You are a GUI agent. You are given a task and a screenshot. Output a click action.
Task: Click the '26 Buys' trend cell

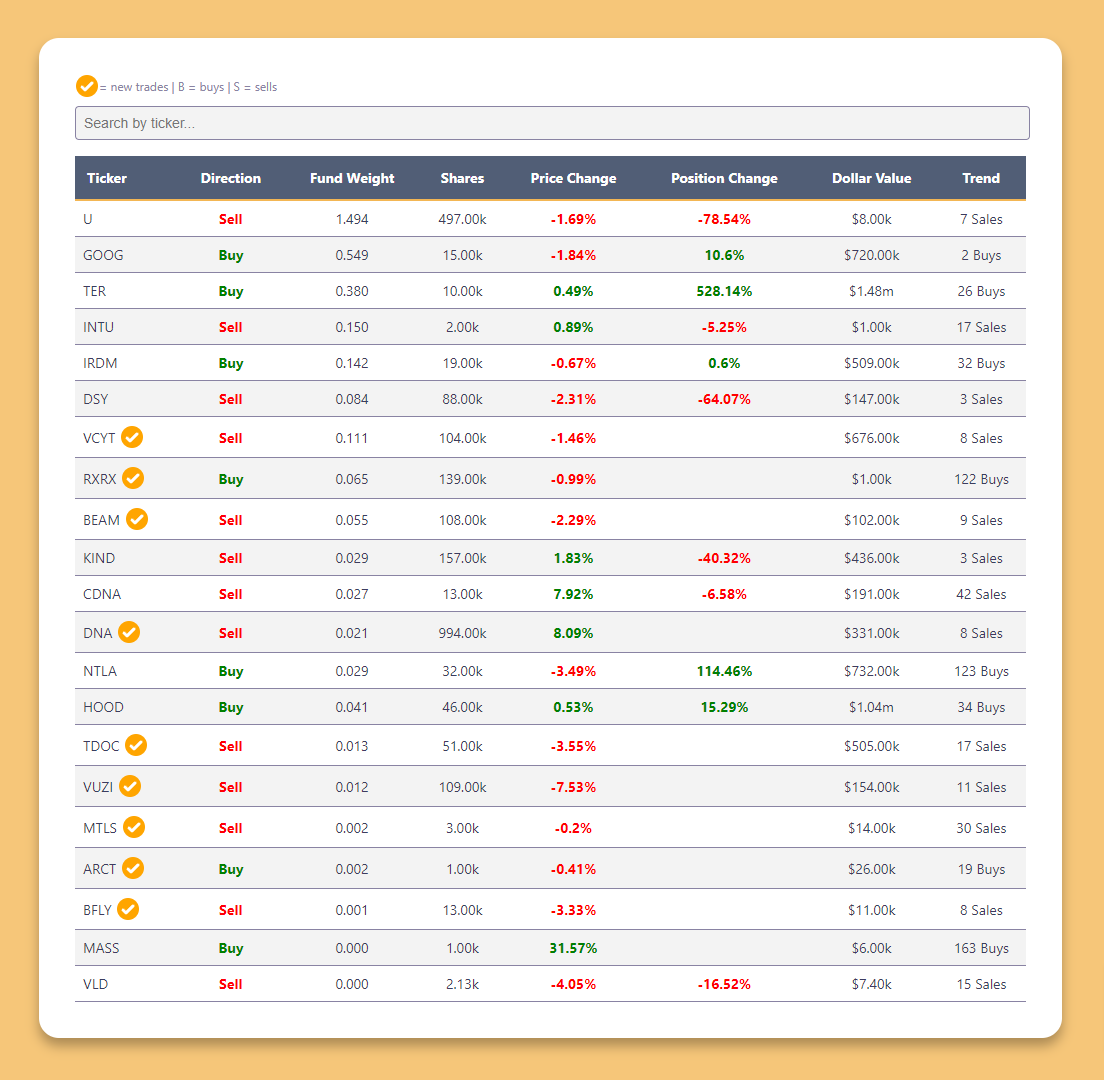tap(981, 291)
